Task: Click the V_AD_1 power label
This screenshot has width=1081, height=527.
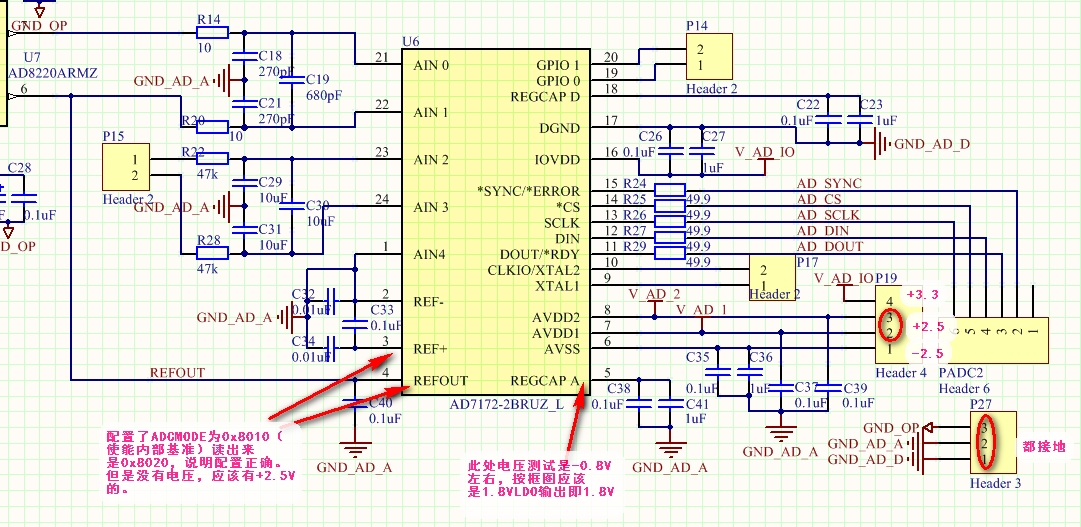Action: tap(701, 310)
